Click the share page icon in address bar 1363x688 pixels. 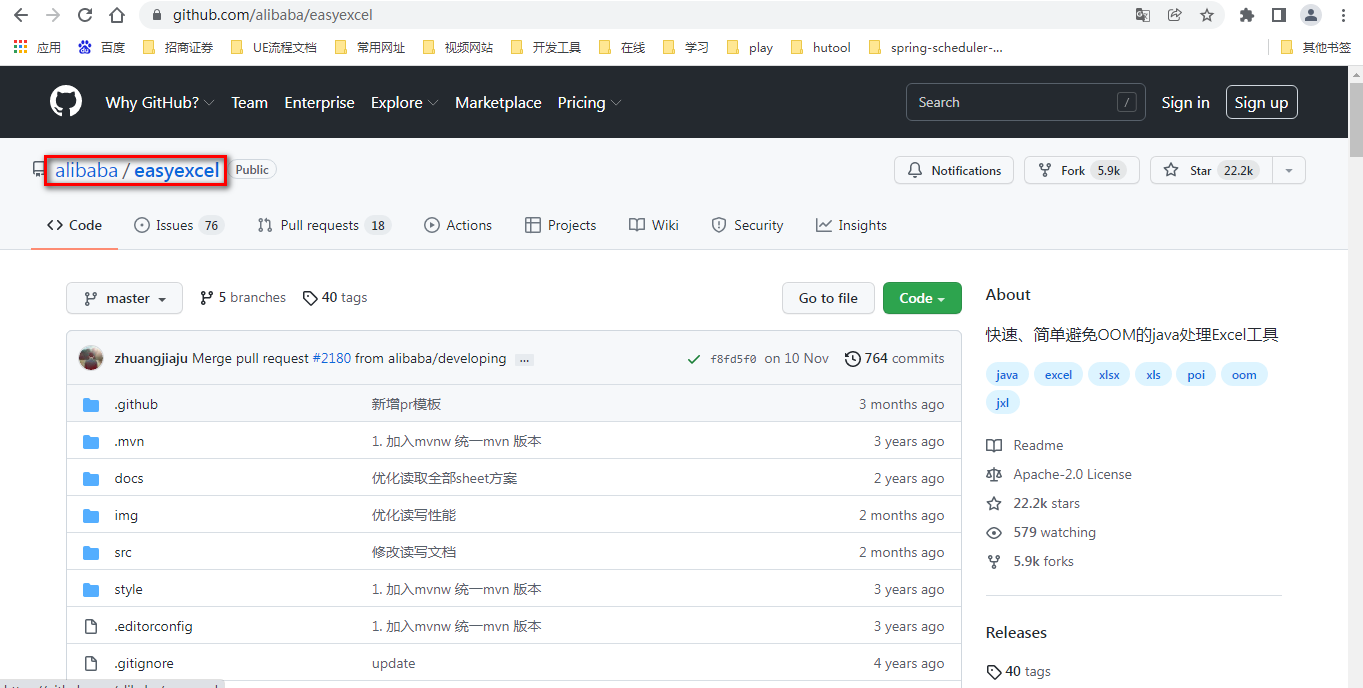pyautogui.click(x=1175, y=15)
